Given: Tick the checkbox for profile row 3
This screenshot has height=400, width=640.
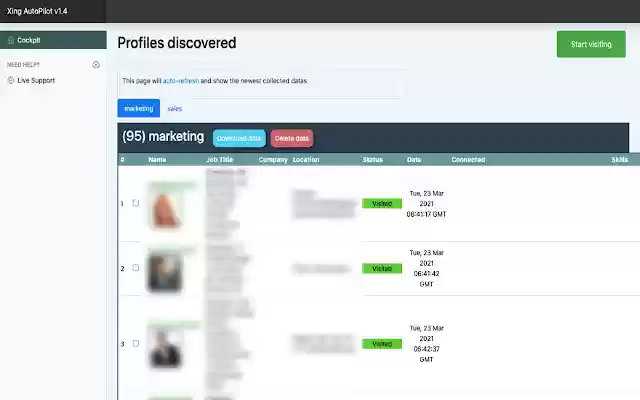Looking at the screenshot, I should click(136, 343).
